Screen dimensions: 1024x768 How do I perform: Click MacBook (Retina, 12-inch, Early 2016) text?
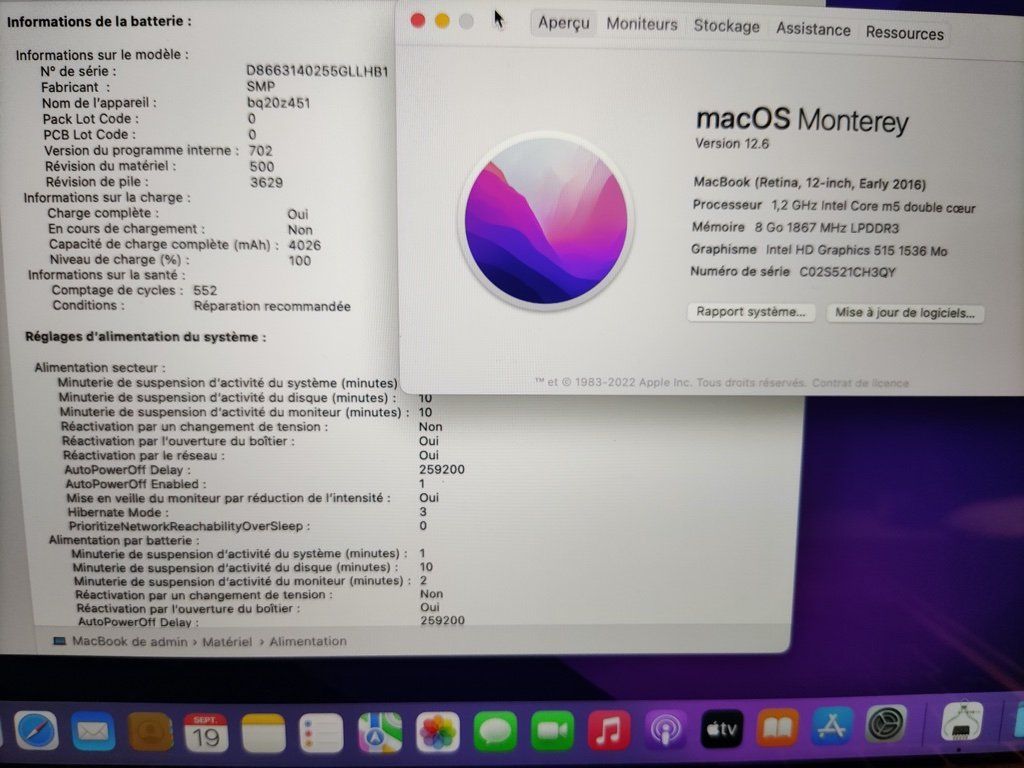click(810, 184)
